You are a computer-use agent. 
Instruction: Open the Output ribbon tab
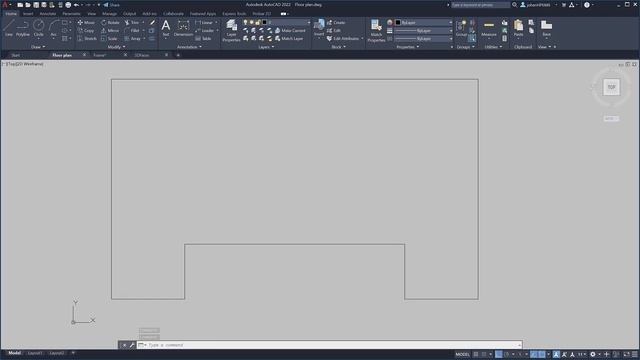click(129, 13)
